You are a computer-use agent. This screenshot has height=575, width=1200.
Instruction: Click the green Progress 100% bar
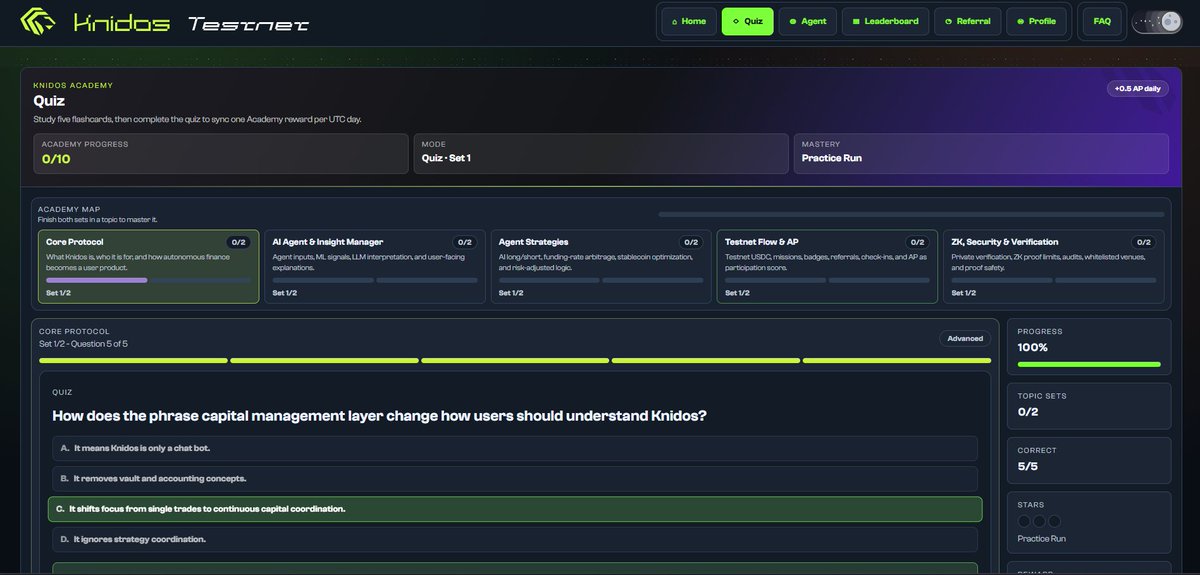click(1089, 364)
